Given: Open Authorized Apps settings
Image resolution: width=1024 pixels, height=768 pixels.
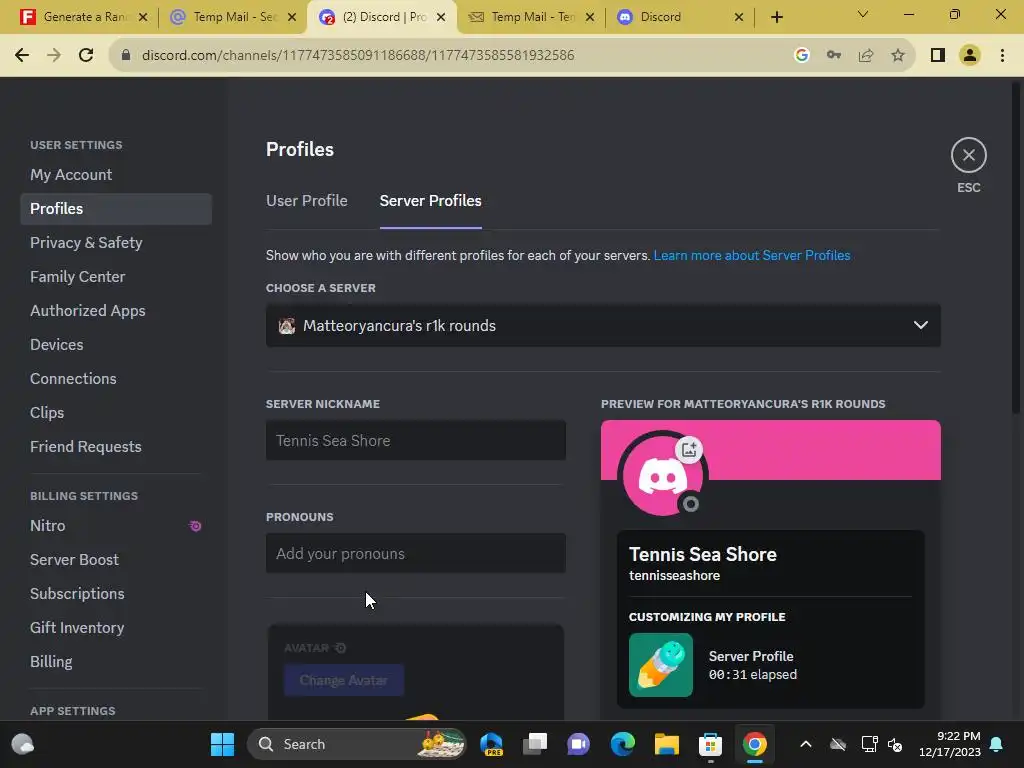Looking at the screenshot, I should [116, 310].
